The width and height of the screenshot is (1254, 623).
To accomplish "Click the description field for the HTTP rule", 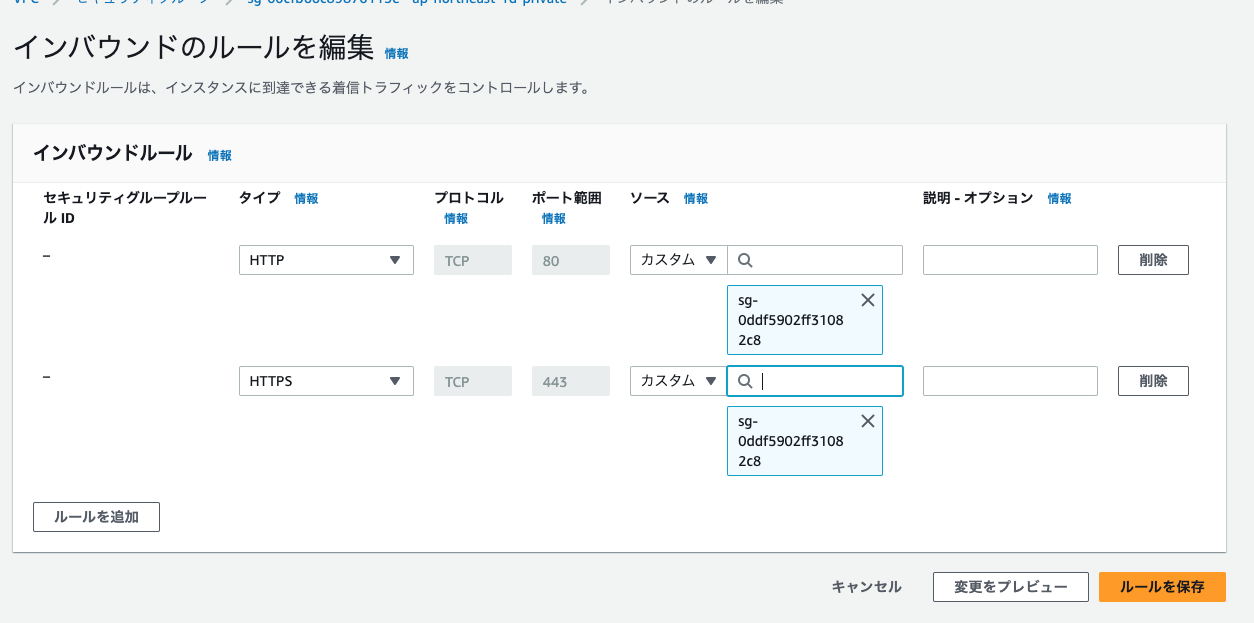I will pyautogui.click(x=1010, y=260).
